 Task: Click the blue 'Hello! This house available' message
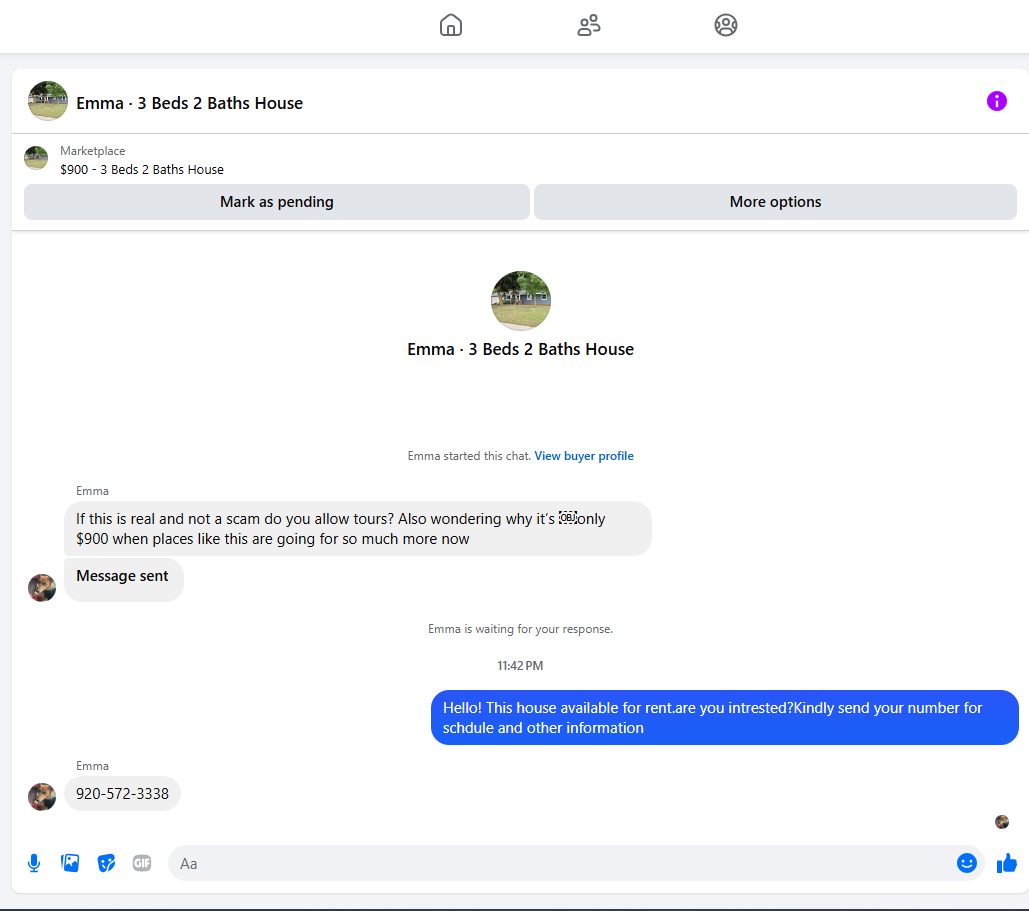(x=724, y=717)
